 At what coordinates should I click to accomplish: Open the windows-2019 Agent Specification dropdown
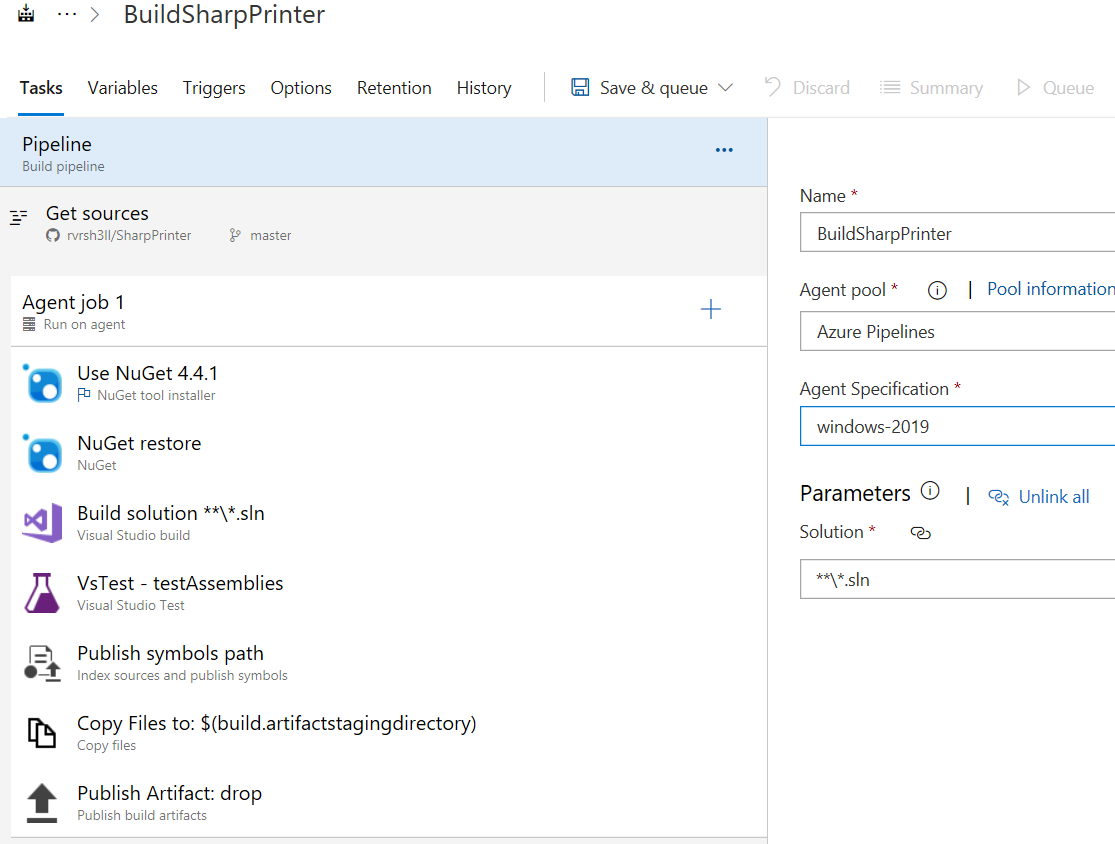pos(957,426)
